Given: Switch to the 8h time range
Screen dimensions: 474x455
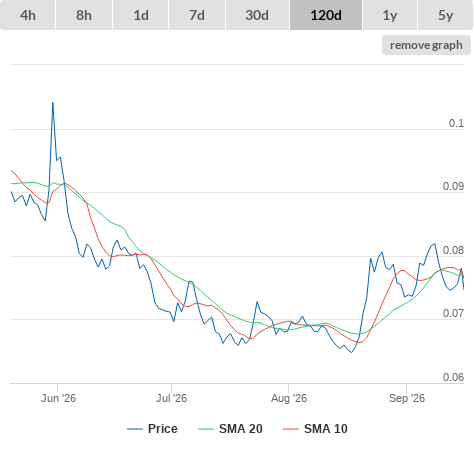Looking at the screenshot, I should coord(84,15).
